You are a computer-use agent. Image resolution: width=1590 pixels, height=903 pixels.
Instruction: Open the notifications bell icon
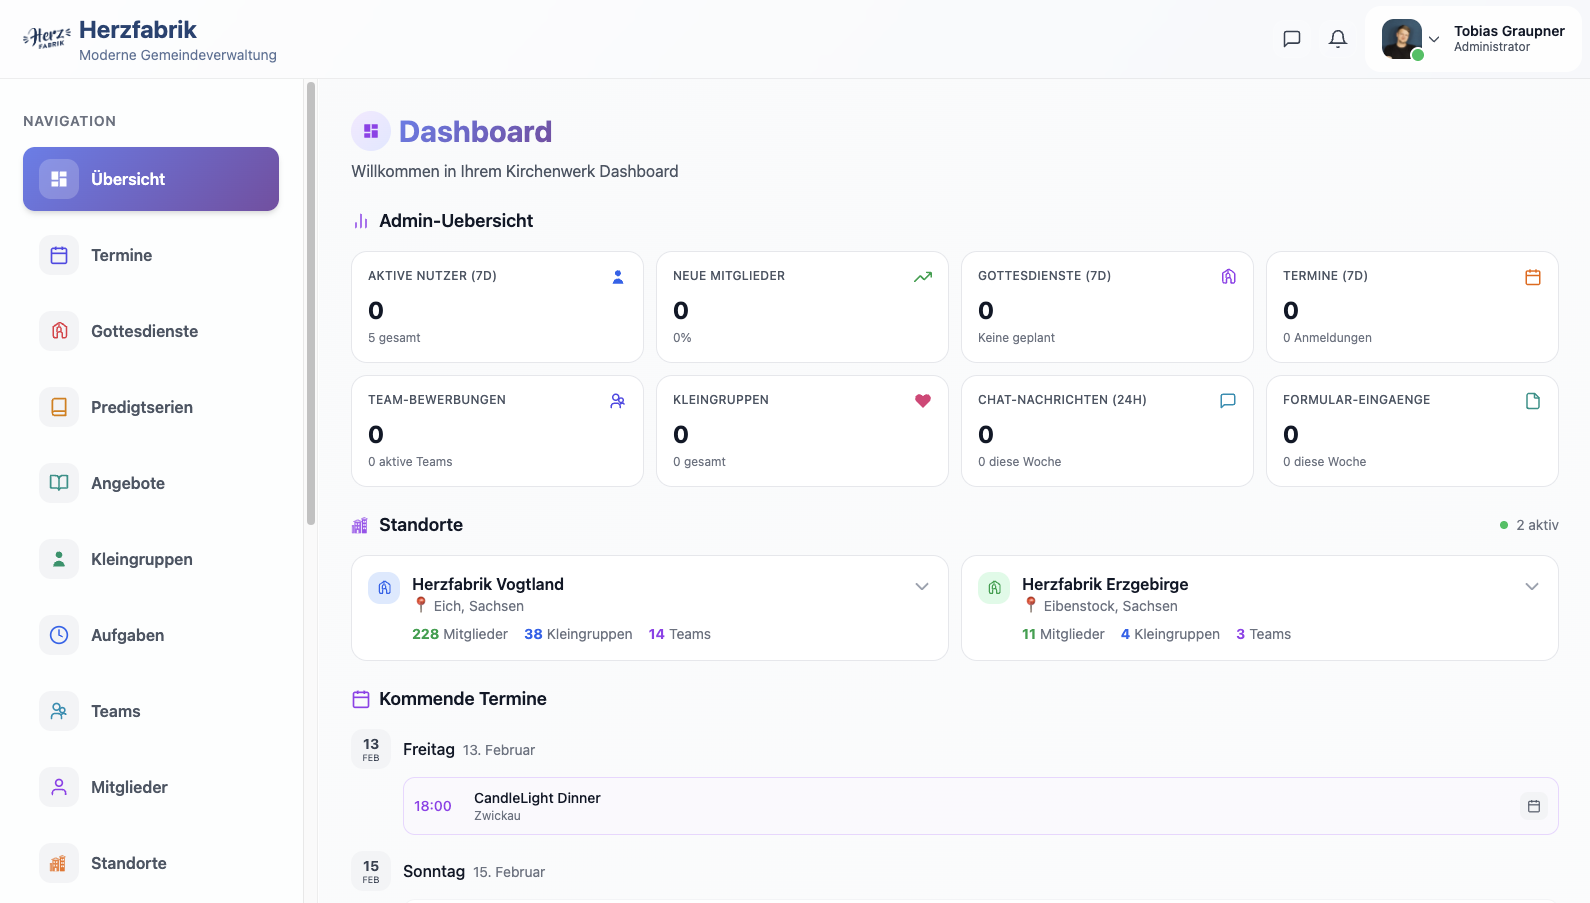click(x=1338, y=39)
